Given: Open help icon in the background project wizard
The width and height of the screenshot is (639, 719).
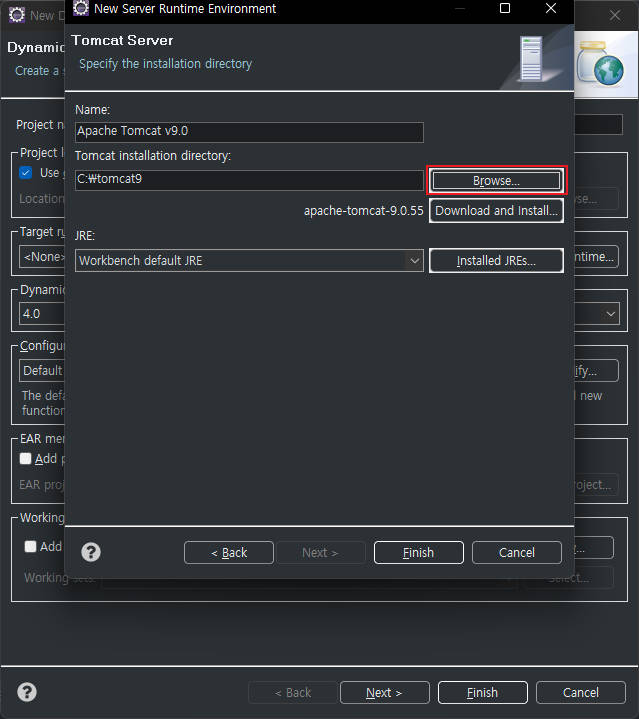Looking at the screenshot, I should (27, 692).
